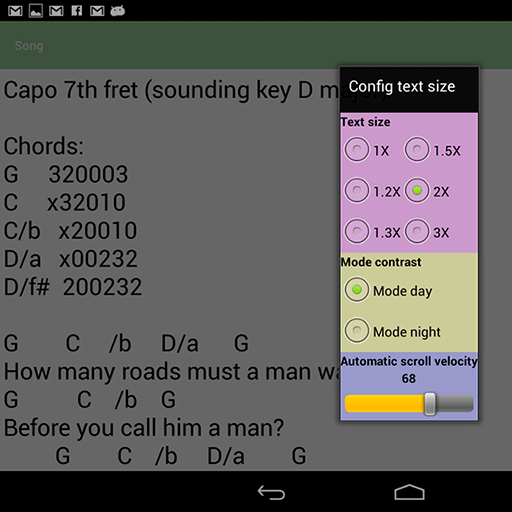The height and width of the screenshot is (512, 512).
Task: Click the Text size section label
Action: [x=365, y=122]
